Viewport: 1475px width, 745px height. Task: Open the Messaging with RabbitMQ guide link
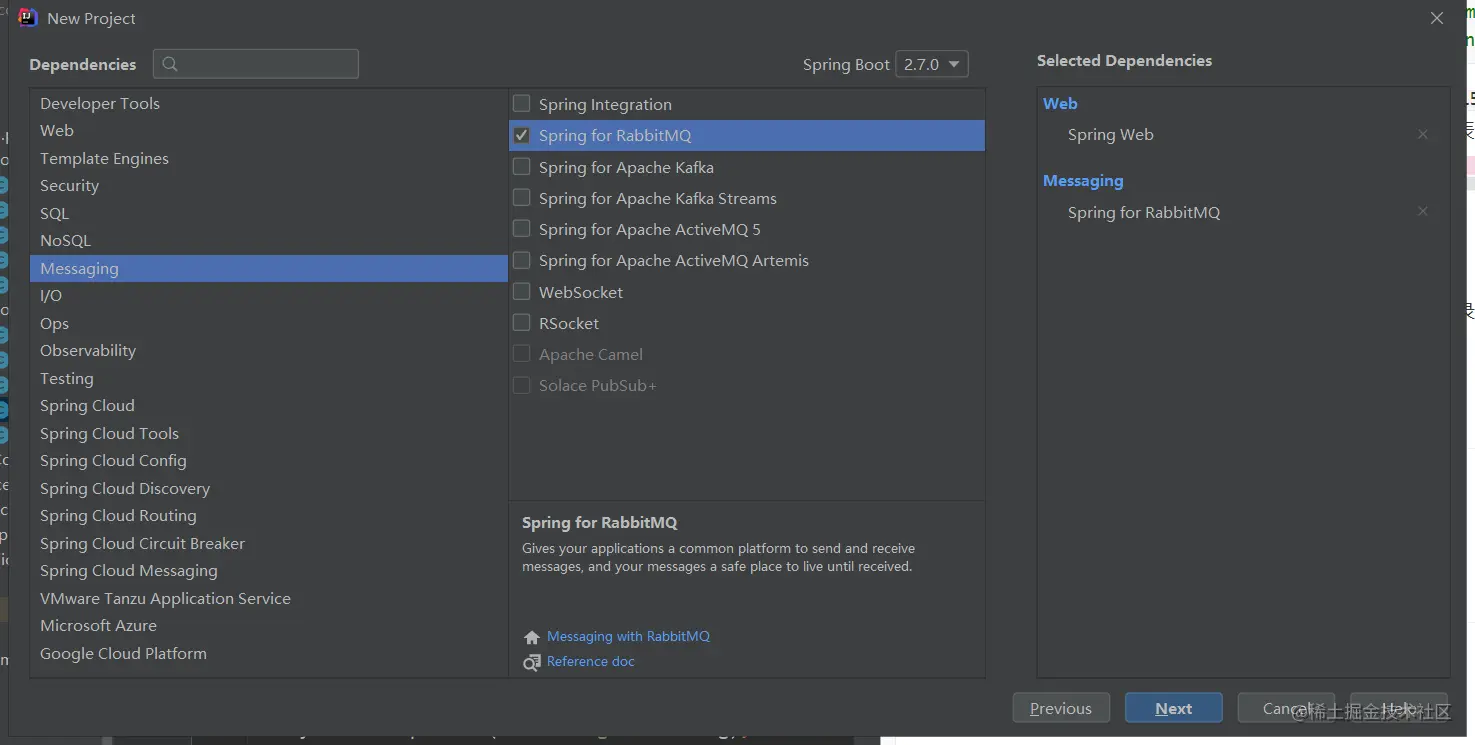[628, 637]
